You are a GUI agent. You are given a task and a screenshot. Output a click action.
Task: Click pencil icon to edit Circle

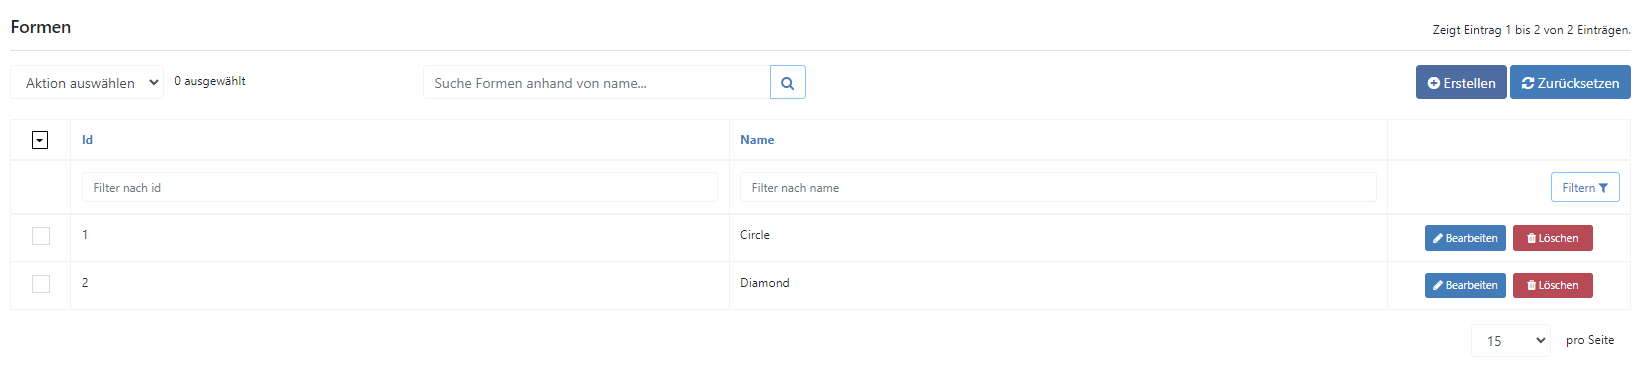click(x=1438, y=238)
